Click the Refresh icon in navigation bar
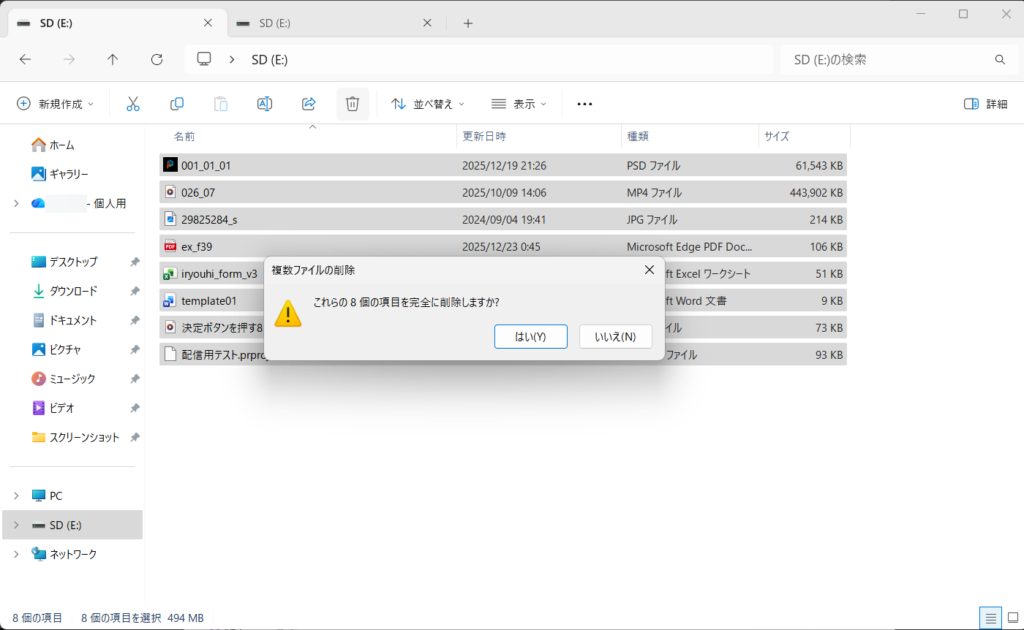This screenshot has height=630, width=1024. pyautogui.click(x=157, y=60)
